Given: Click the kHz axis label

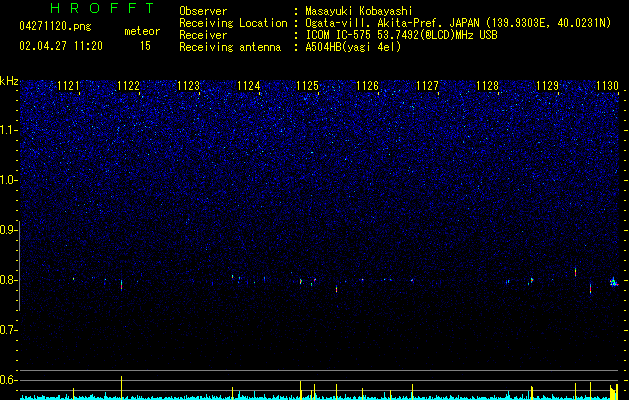Looking at the screenshot, I should coord(9,81).
